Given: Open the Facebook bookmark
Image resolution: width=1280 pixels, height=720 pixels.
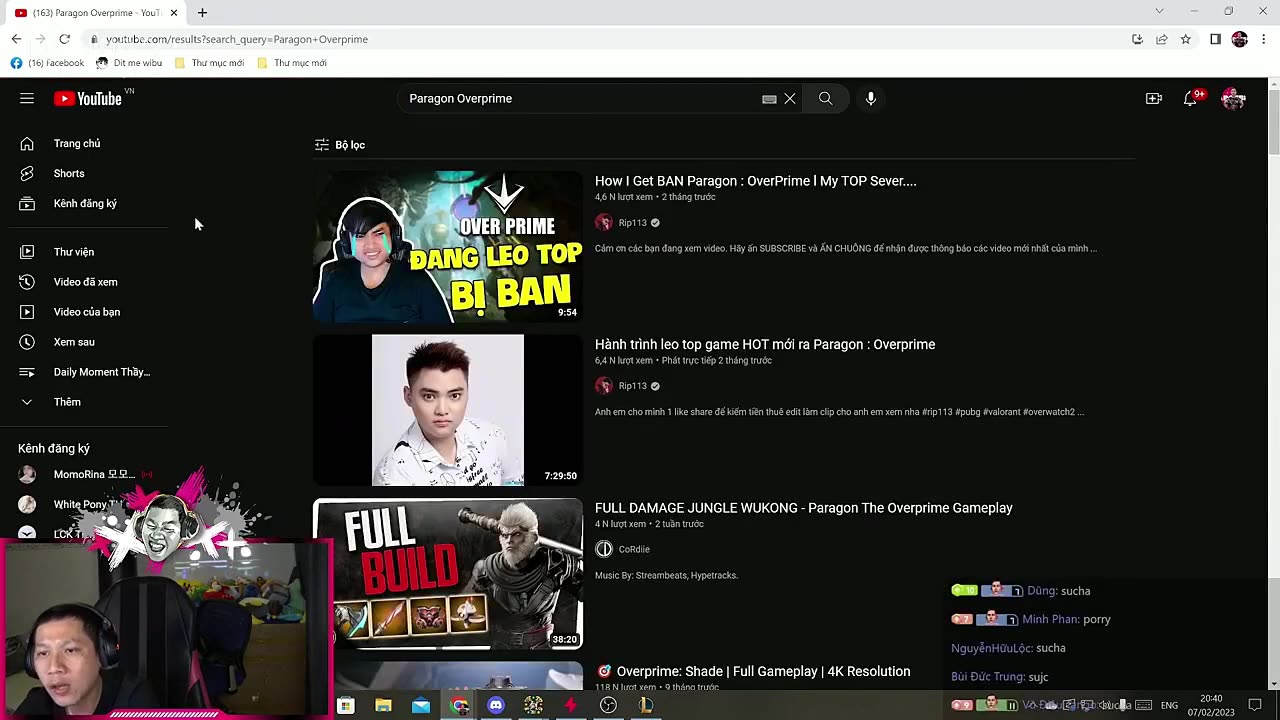Looking at the screenshot, I should 47,63.
